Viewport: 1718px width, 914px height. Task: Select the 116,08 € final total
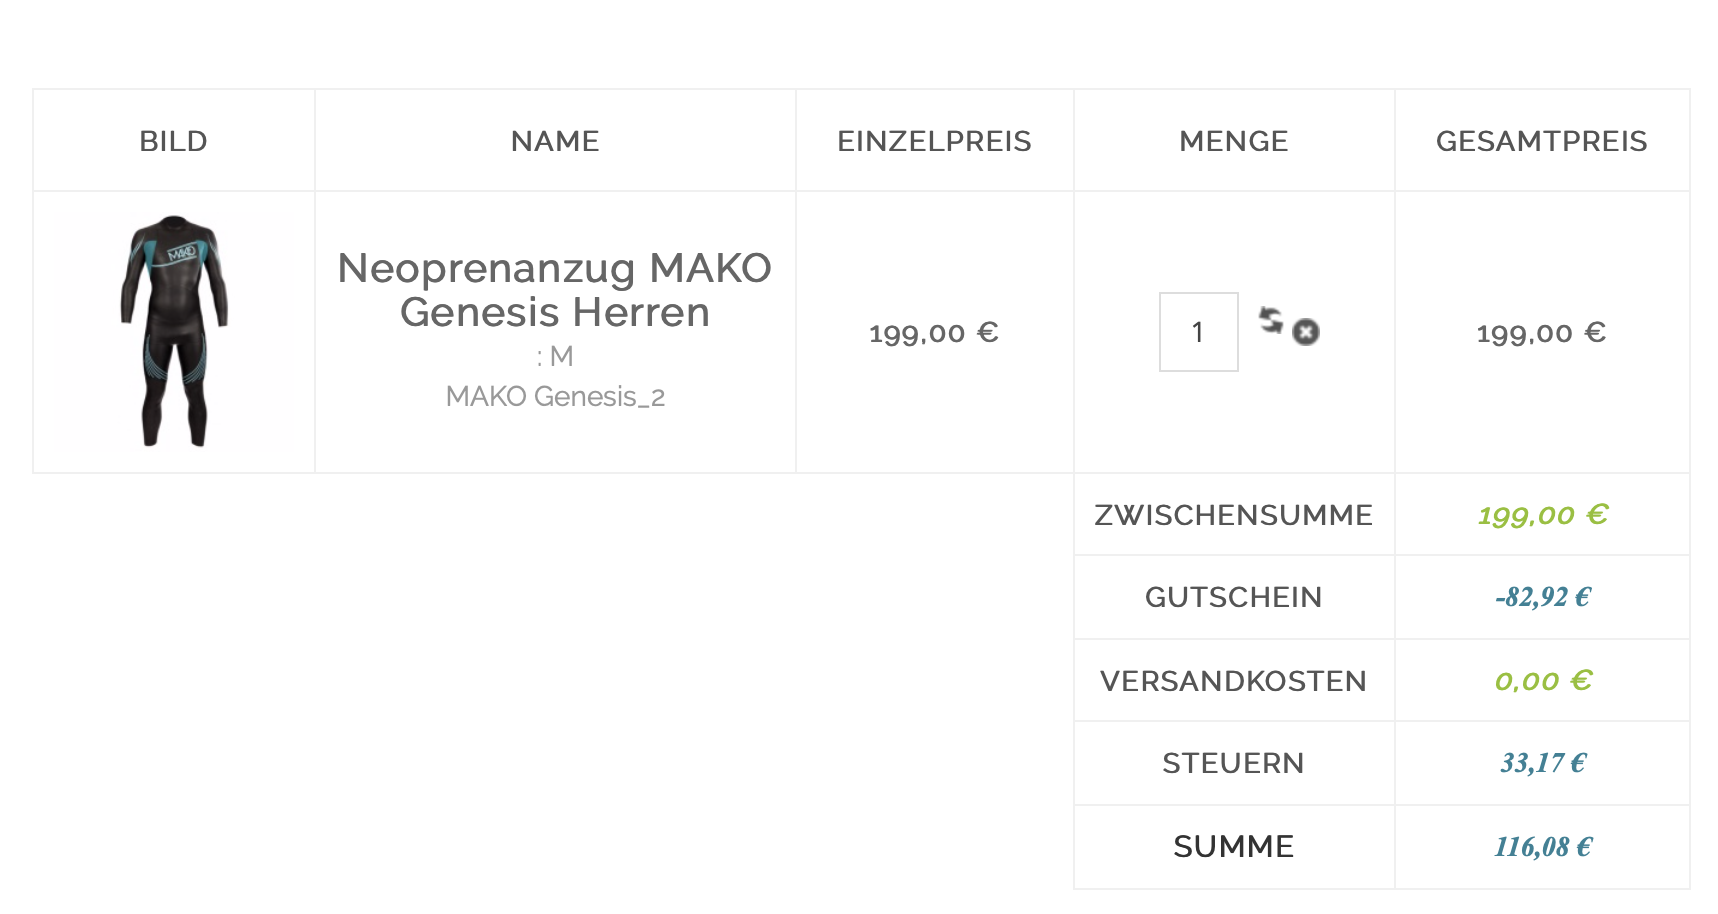[1542, 847]
